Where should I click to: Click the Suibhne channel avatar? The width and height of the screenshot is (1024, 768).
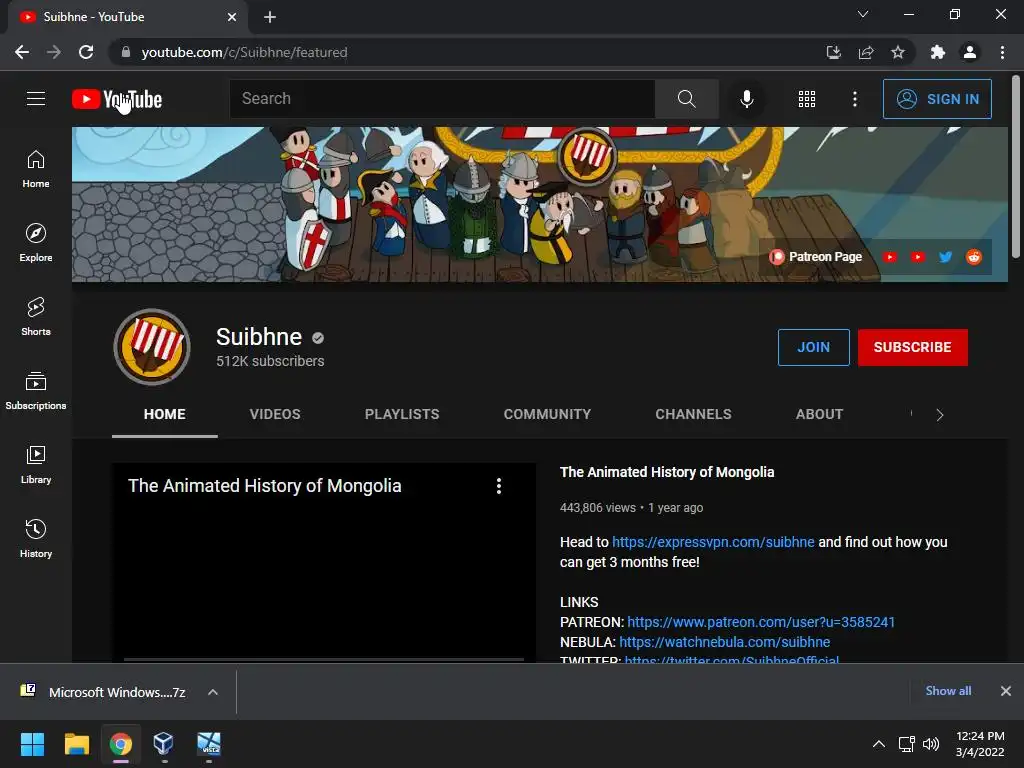[x=152, y=346]
